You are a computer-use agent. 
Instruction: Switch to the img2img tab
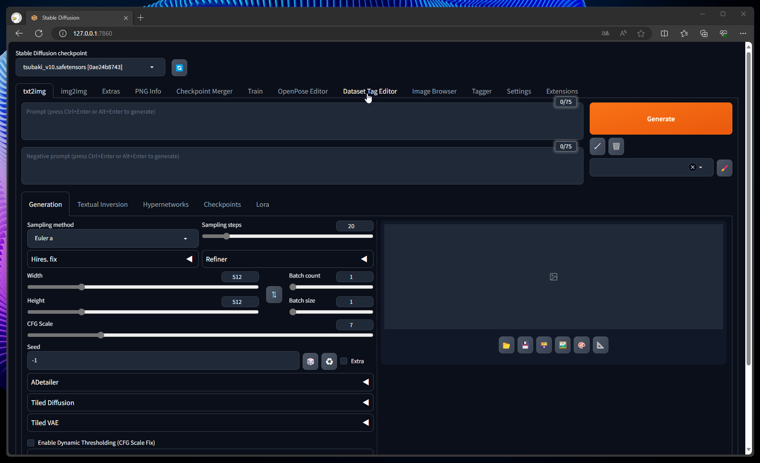point(74,91)
